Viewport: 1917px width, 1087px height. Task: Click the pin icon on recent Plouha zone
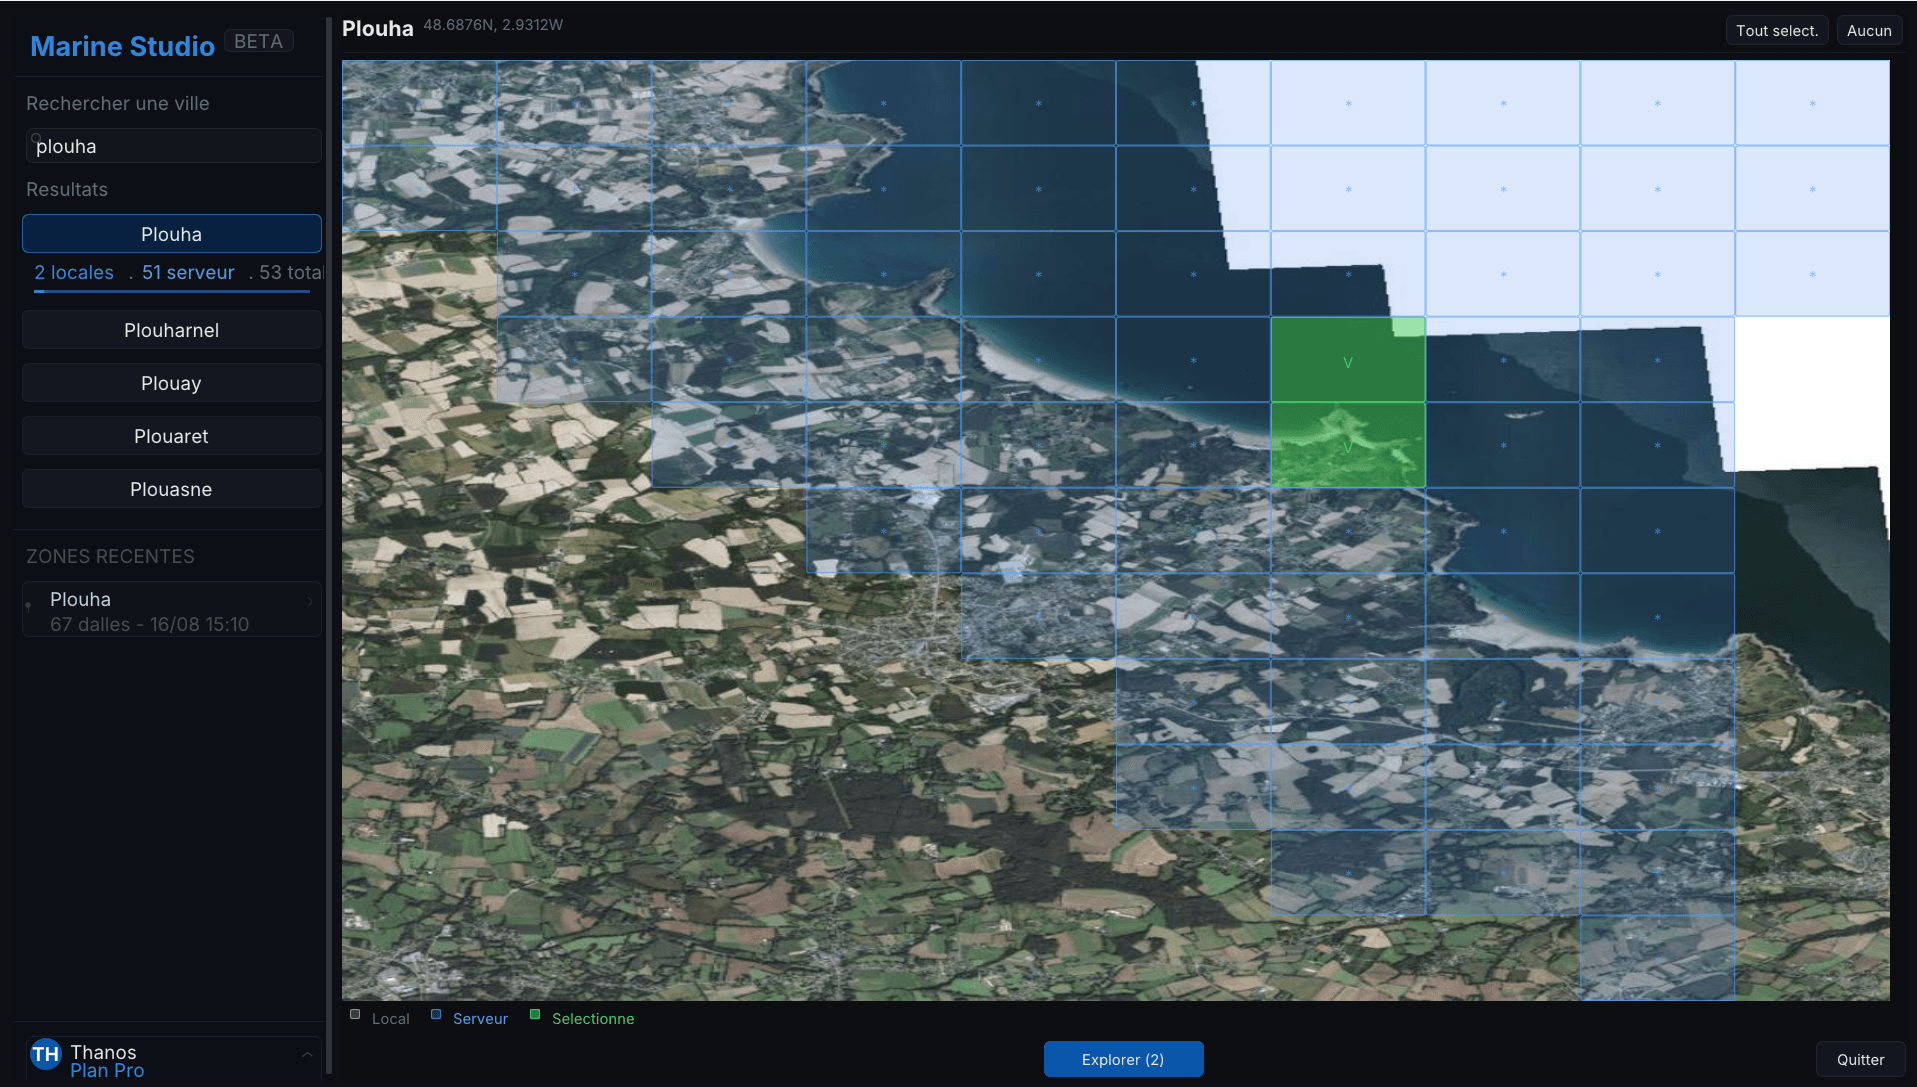pos(28,606)
